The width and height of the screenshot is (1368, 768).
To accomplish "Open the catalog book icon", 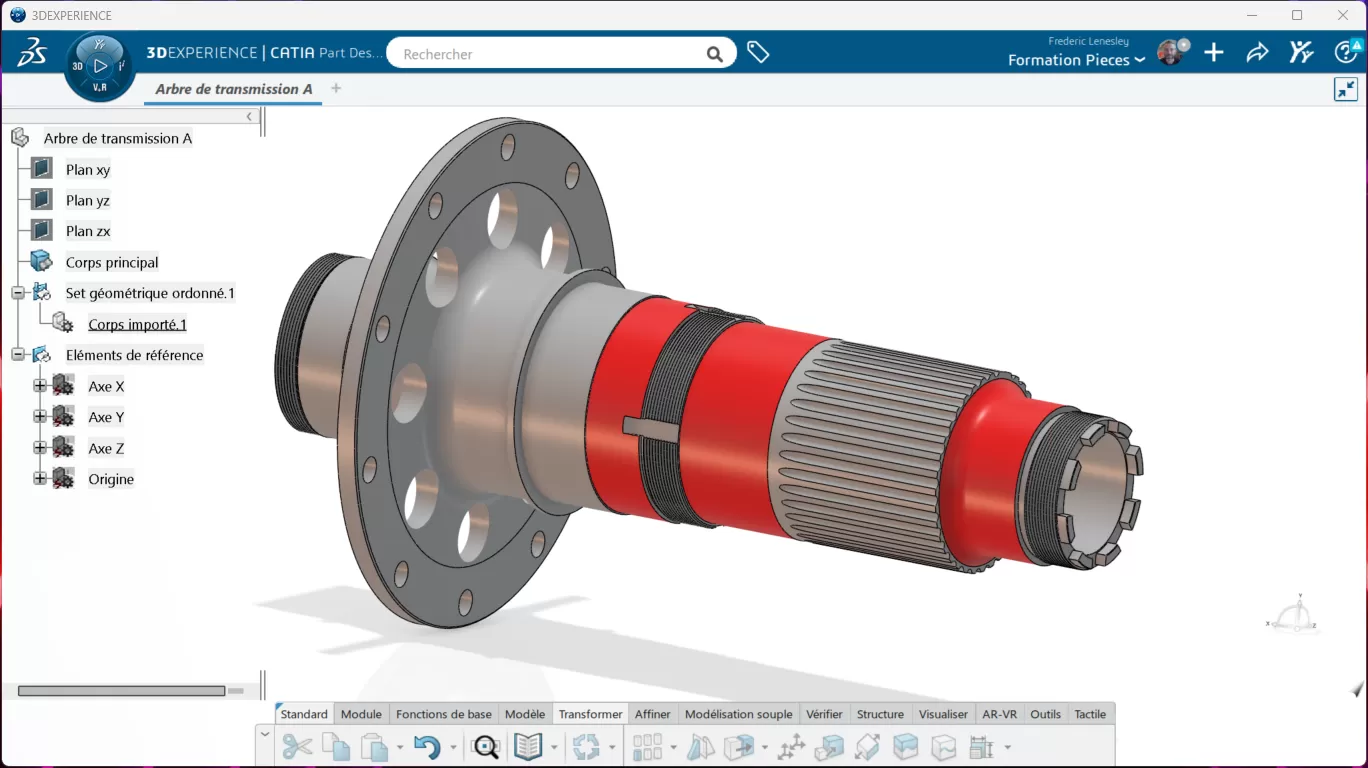I will click(x=528, y=746).
